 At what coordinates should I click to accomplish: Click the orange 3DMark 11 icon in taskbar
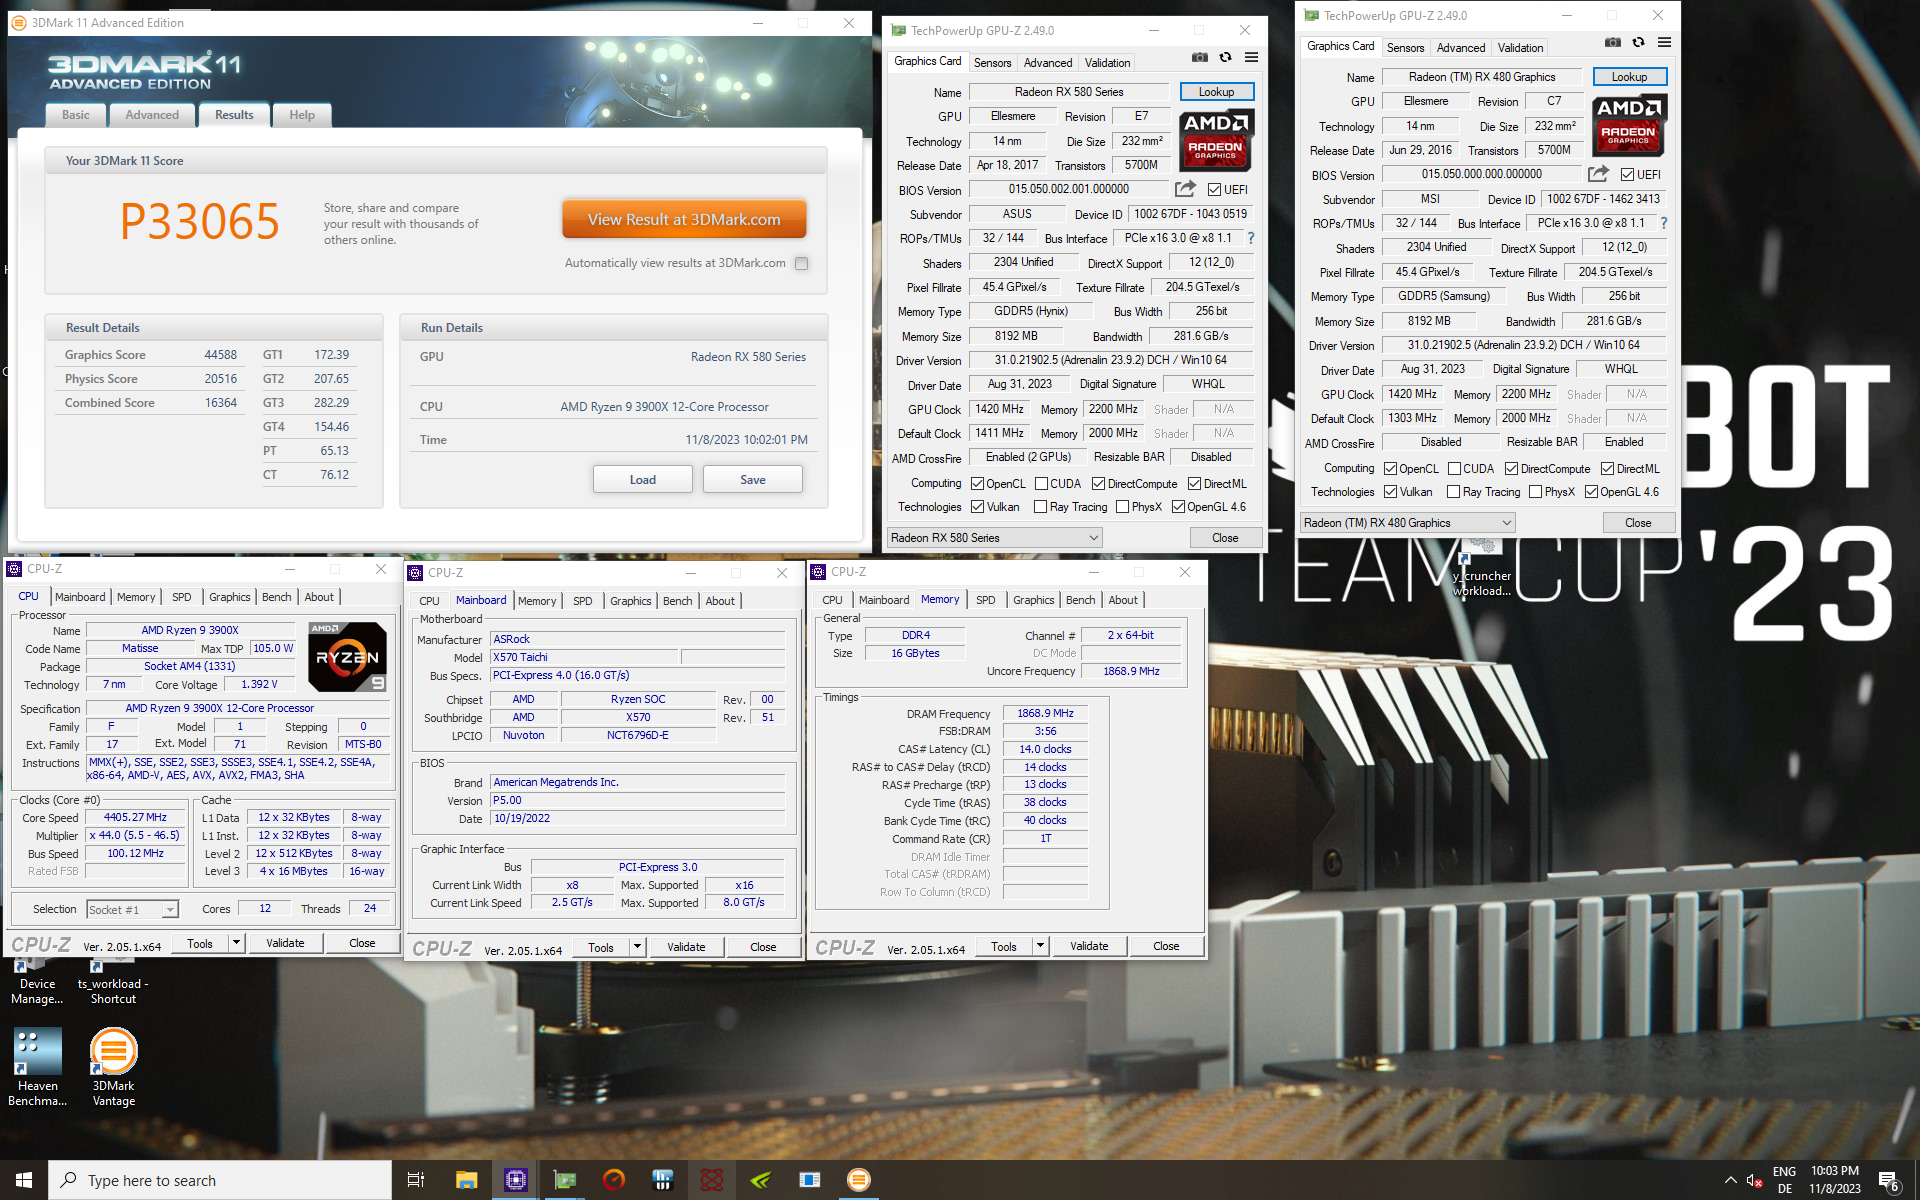858,1180
